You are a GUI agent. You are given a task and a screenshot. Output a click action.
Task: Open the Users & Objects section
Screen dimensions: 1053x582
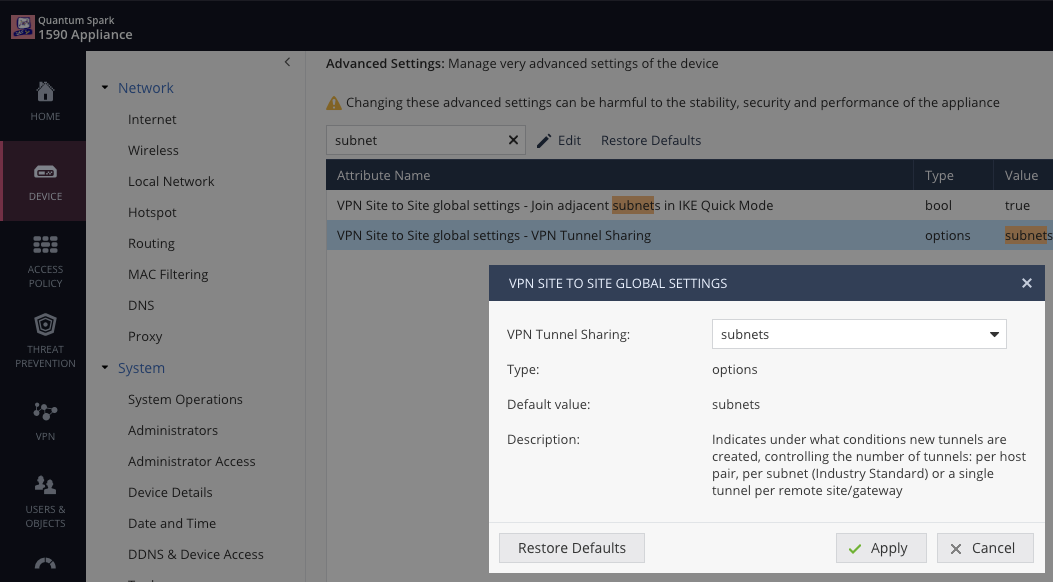tap(44, 496)
